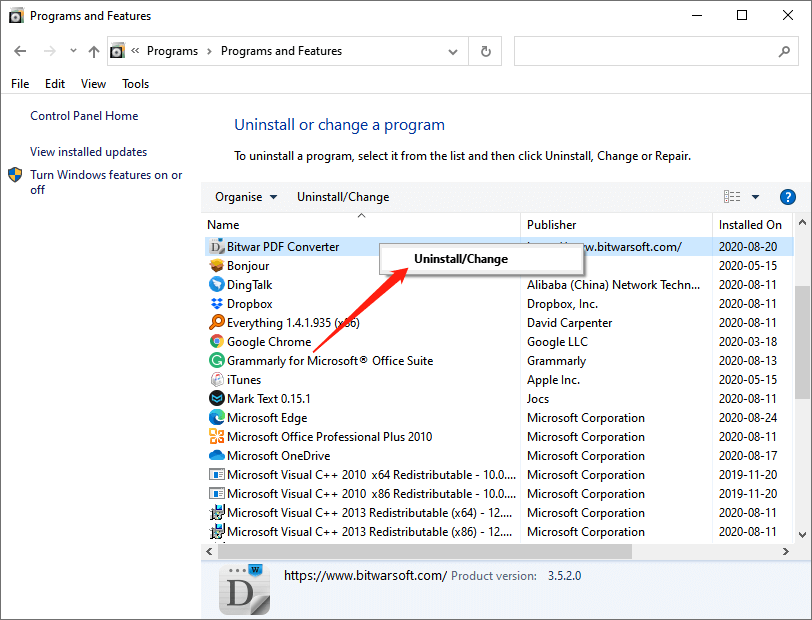Viewport: 812px width, 620px height.
Task: Click the Dropbox application icon
Action: tap(214, 303)
